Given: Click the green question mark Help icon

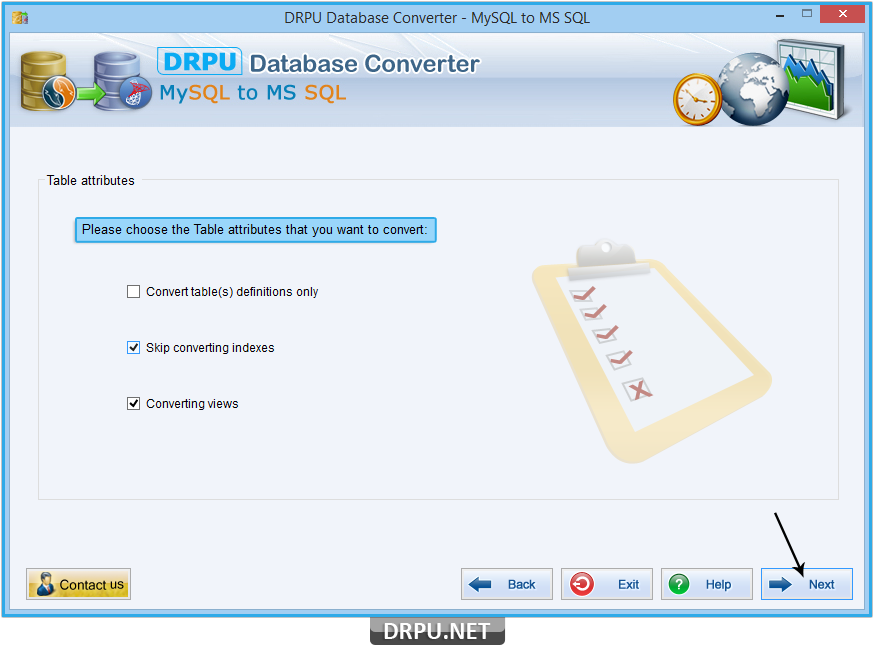Looking at the screenshot, I should click(x=679, y=584).
